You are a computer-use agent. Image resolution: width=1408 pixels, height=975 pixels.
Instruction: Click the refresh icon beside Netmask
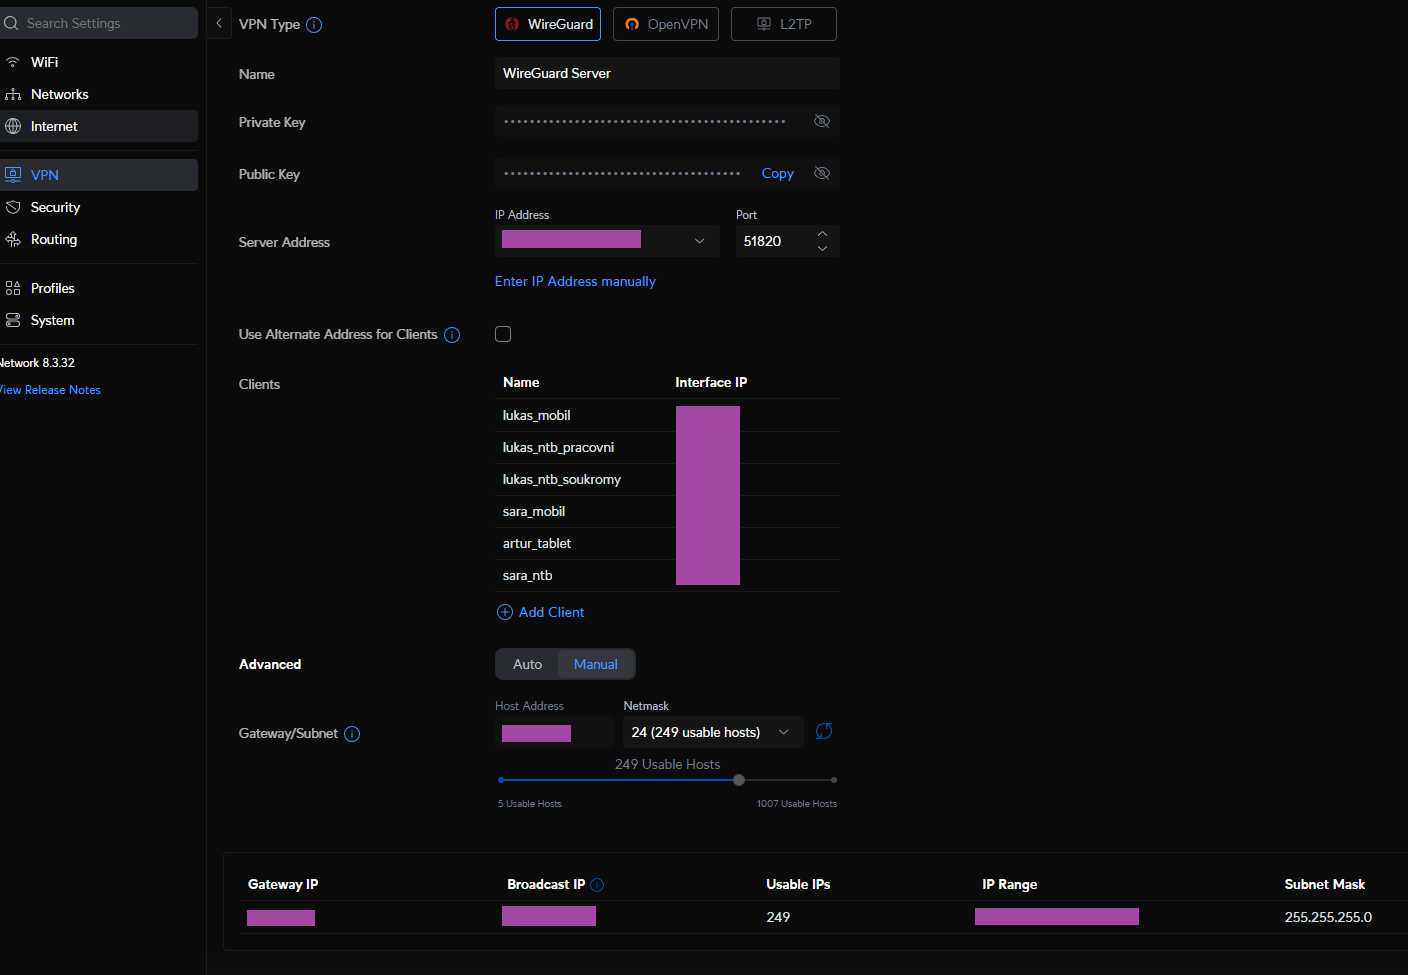[824, 732]
